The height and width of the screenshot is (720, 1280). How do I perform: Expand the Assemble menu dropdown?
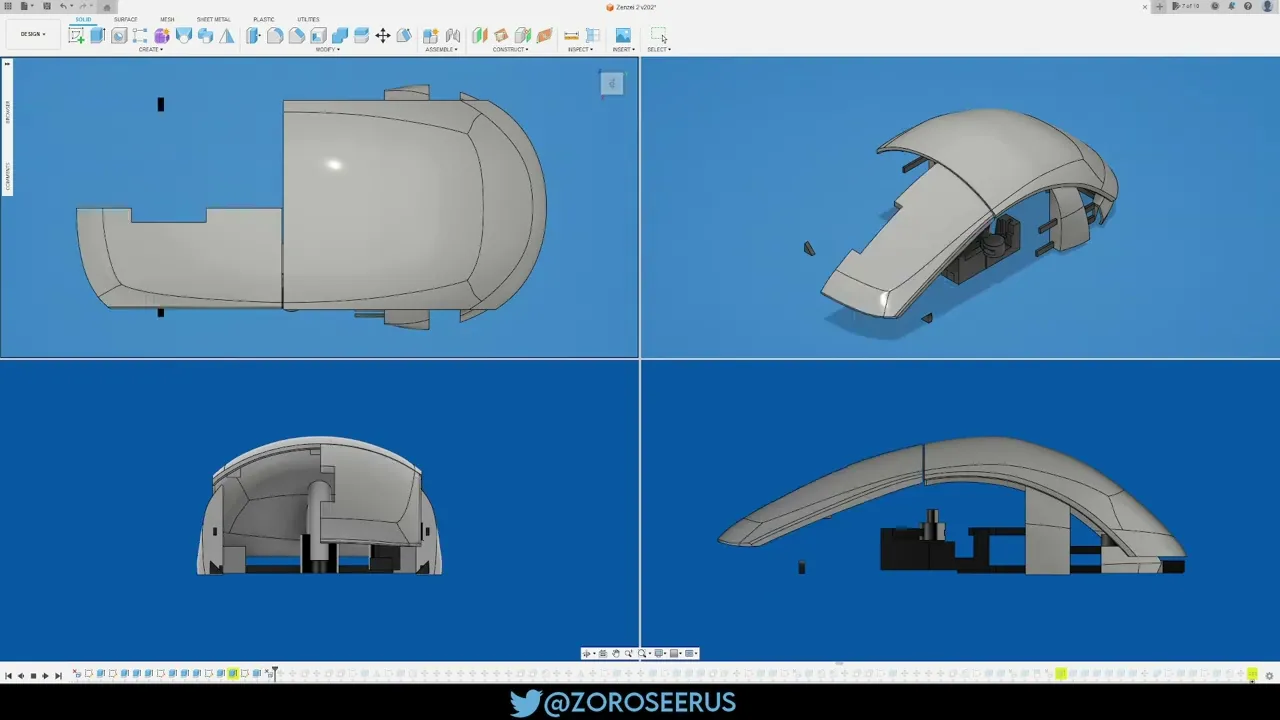pyautogui.click(x=441, y=49)
